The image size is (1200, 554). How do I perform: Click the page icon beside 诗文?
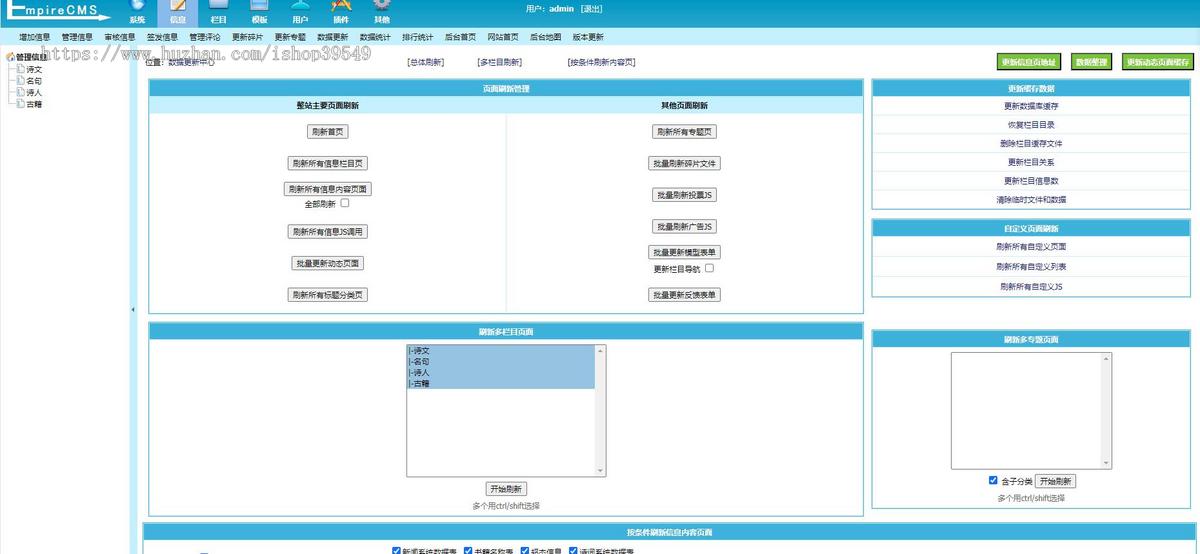point(21,69)
